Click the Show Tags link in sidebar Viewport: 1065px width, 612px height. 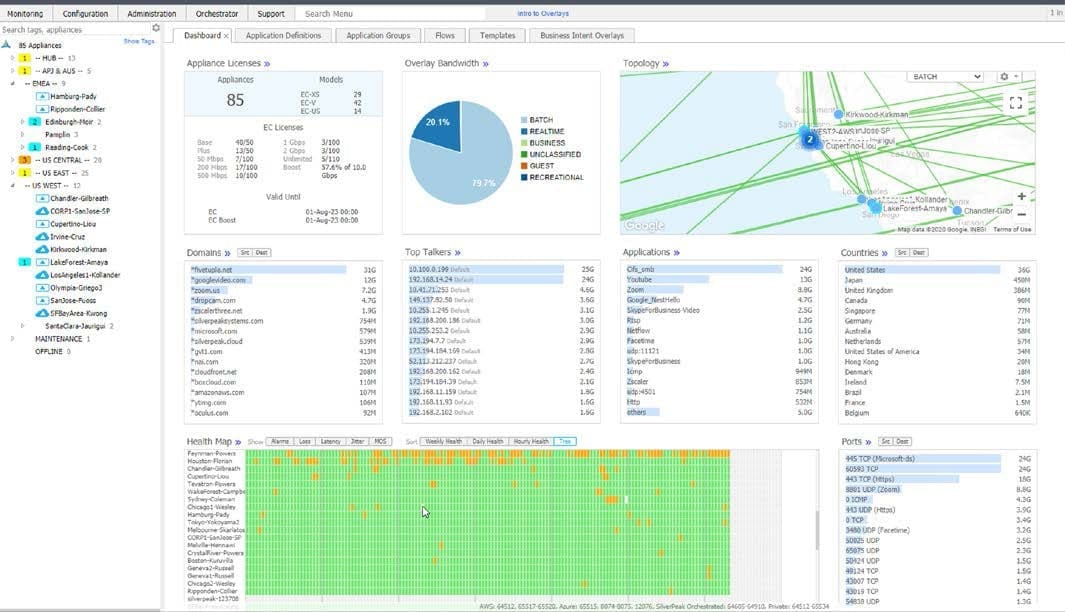pyautogui.click(x=137, y=40)
